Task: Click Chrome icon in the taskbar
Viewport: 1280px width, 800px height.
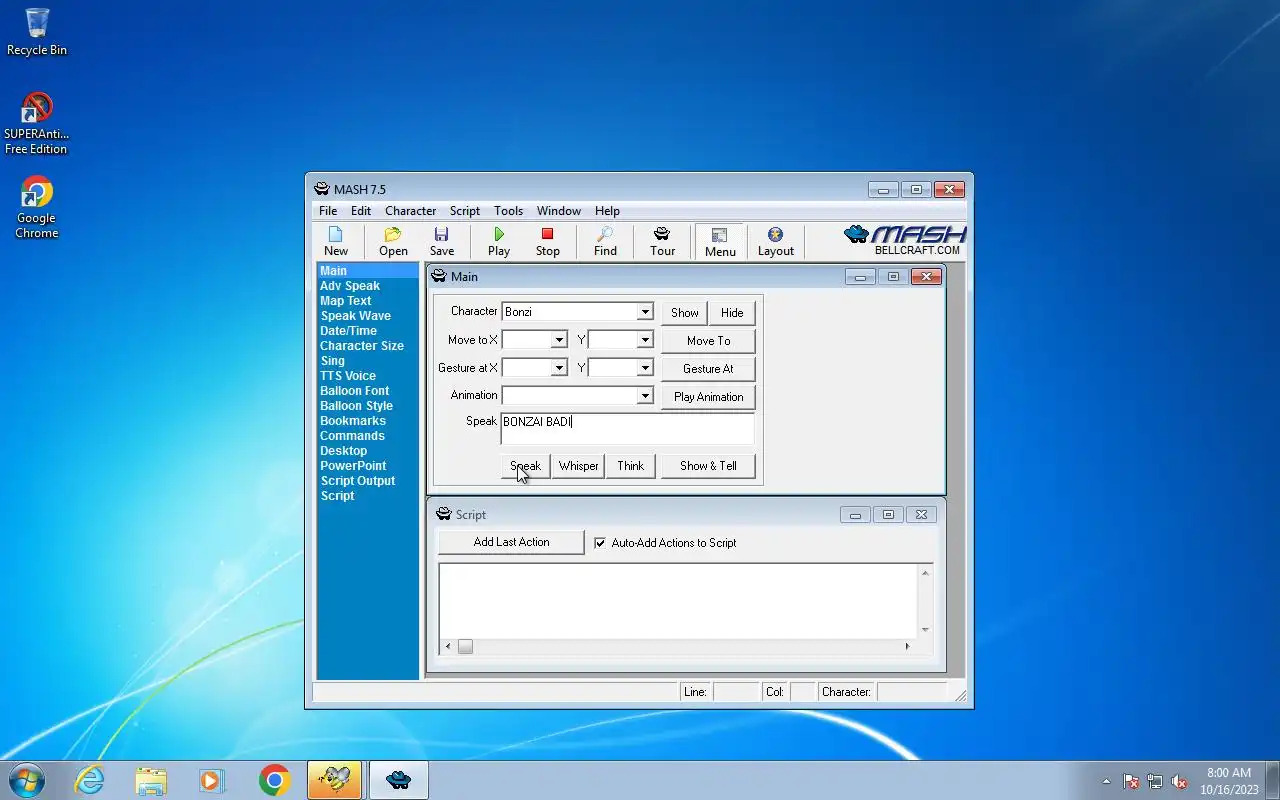Action: click(274, 780)
